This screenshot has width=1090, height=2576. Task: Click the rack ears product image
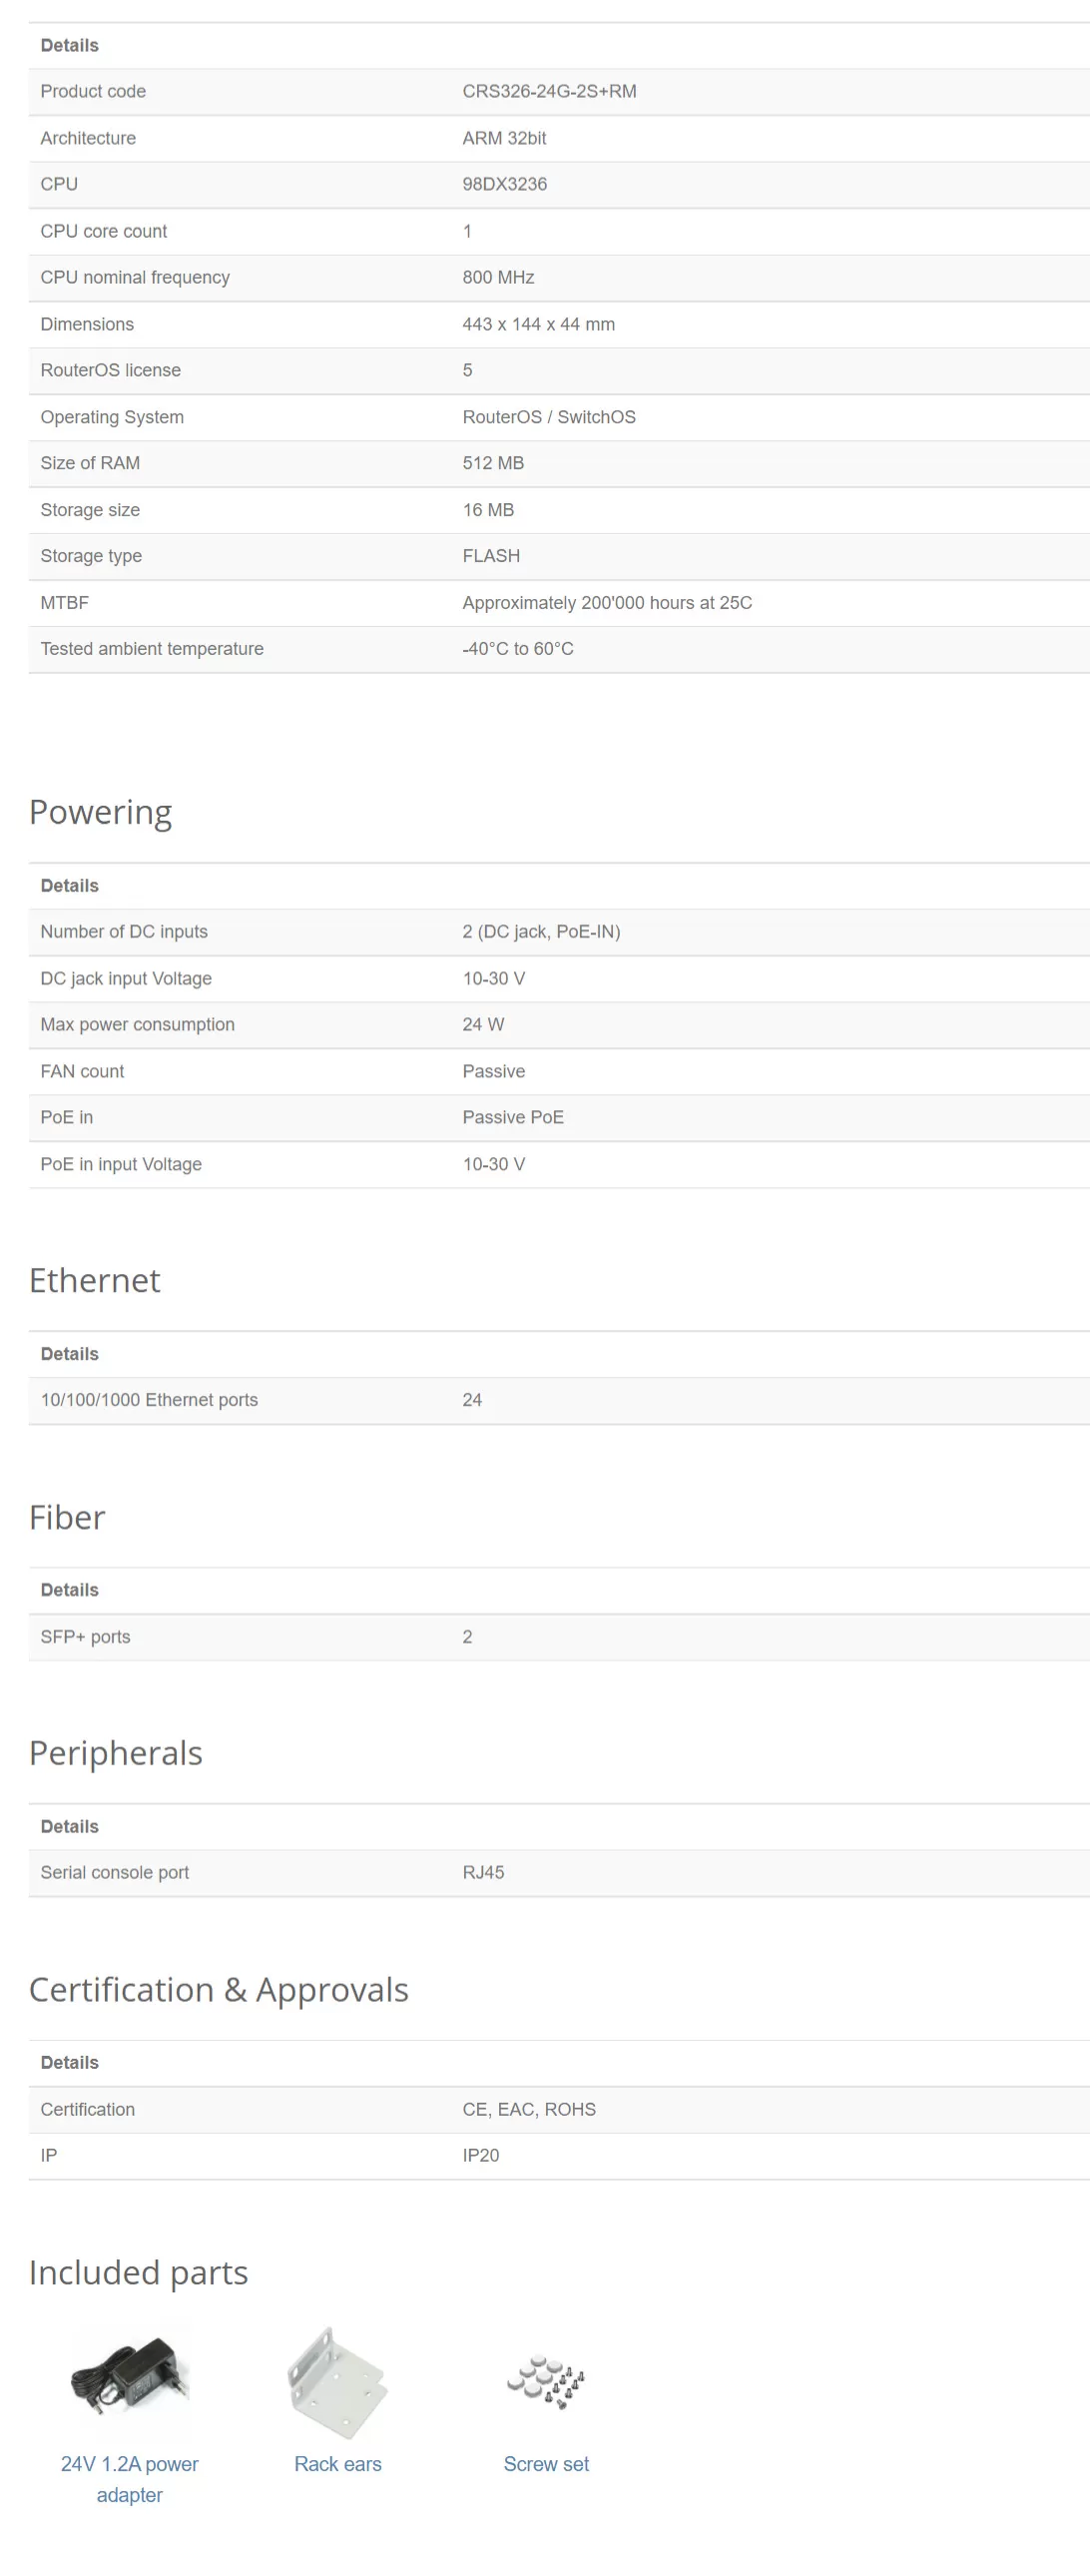pyautogui.click(x=337, y=2383)
